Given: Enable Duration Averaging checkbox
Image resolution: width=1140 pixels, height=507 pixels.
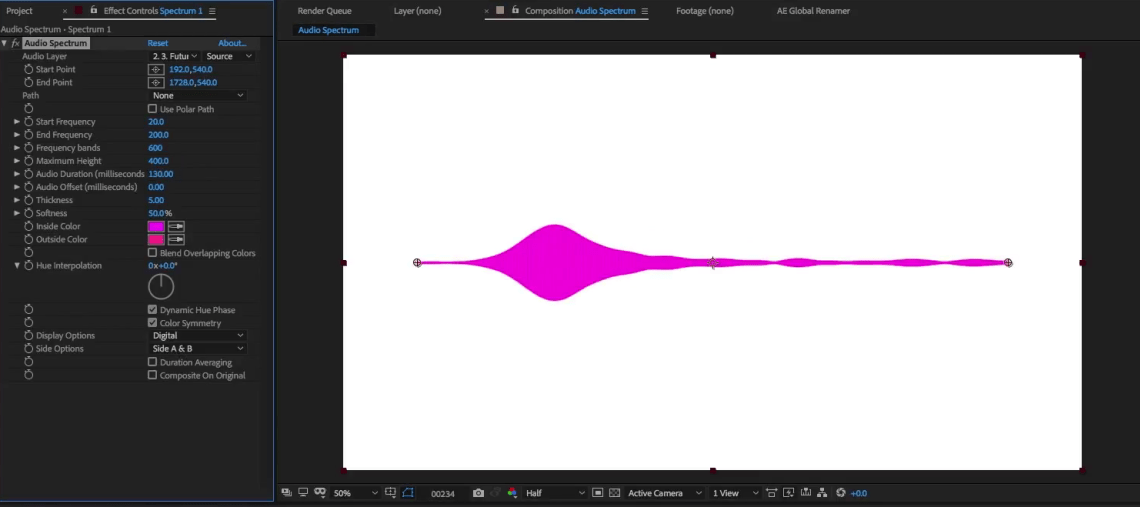Looking at the screenshot, I should 152,362.
